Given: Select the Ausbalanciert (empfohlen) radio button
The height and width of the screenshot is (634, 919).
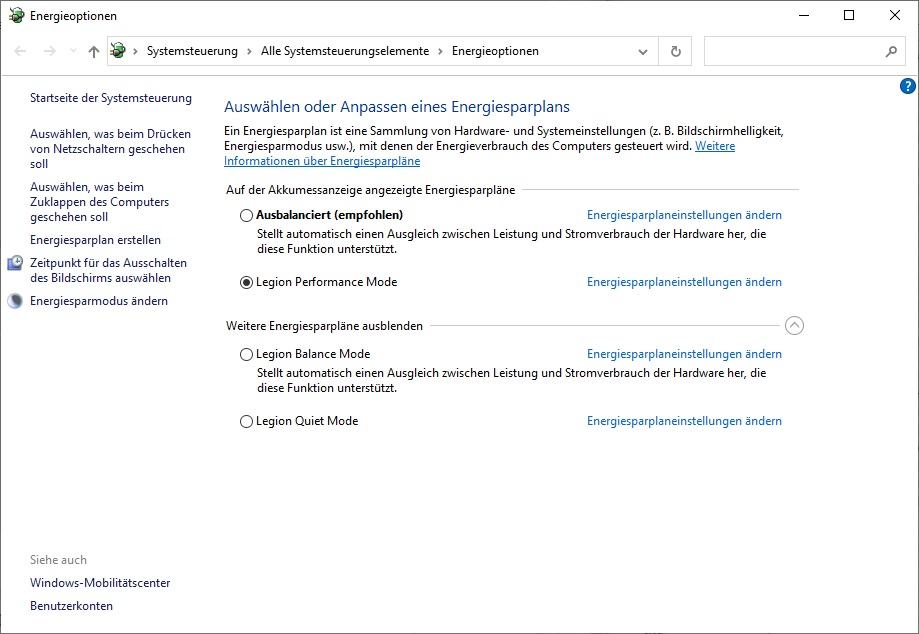Looking at the screenshot, I should (x=246, y=216).
